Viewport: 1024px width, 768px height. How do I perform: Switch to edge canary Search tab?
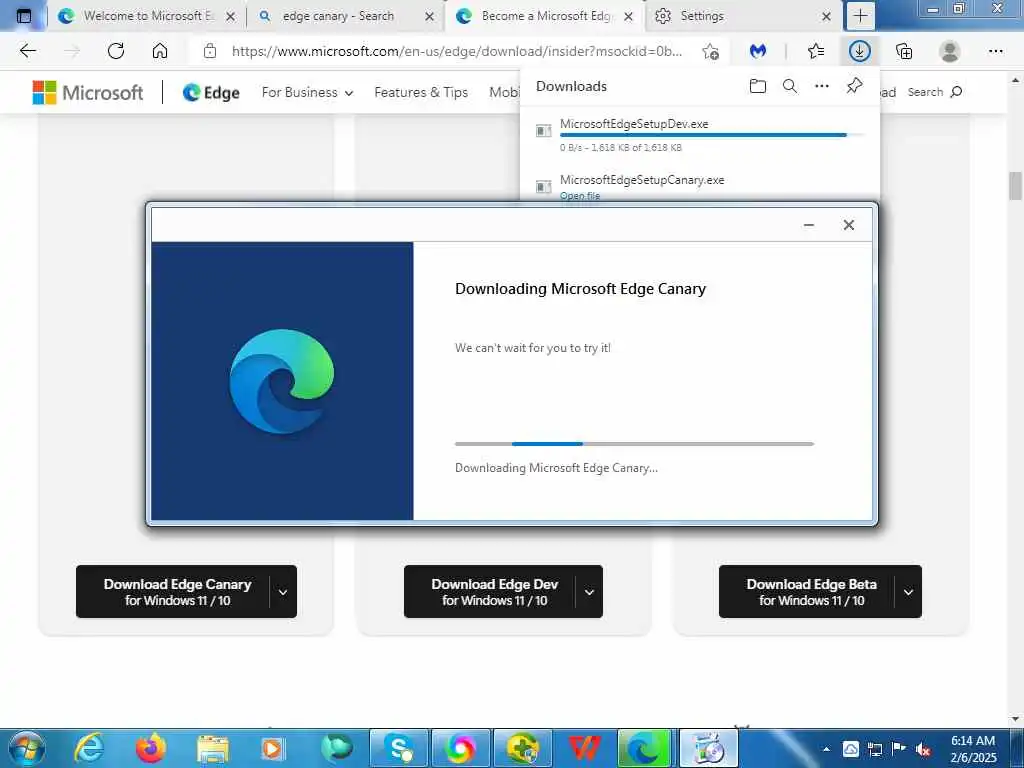(338, 16)
